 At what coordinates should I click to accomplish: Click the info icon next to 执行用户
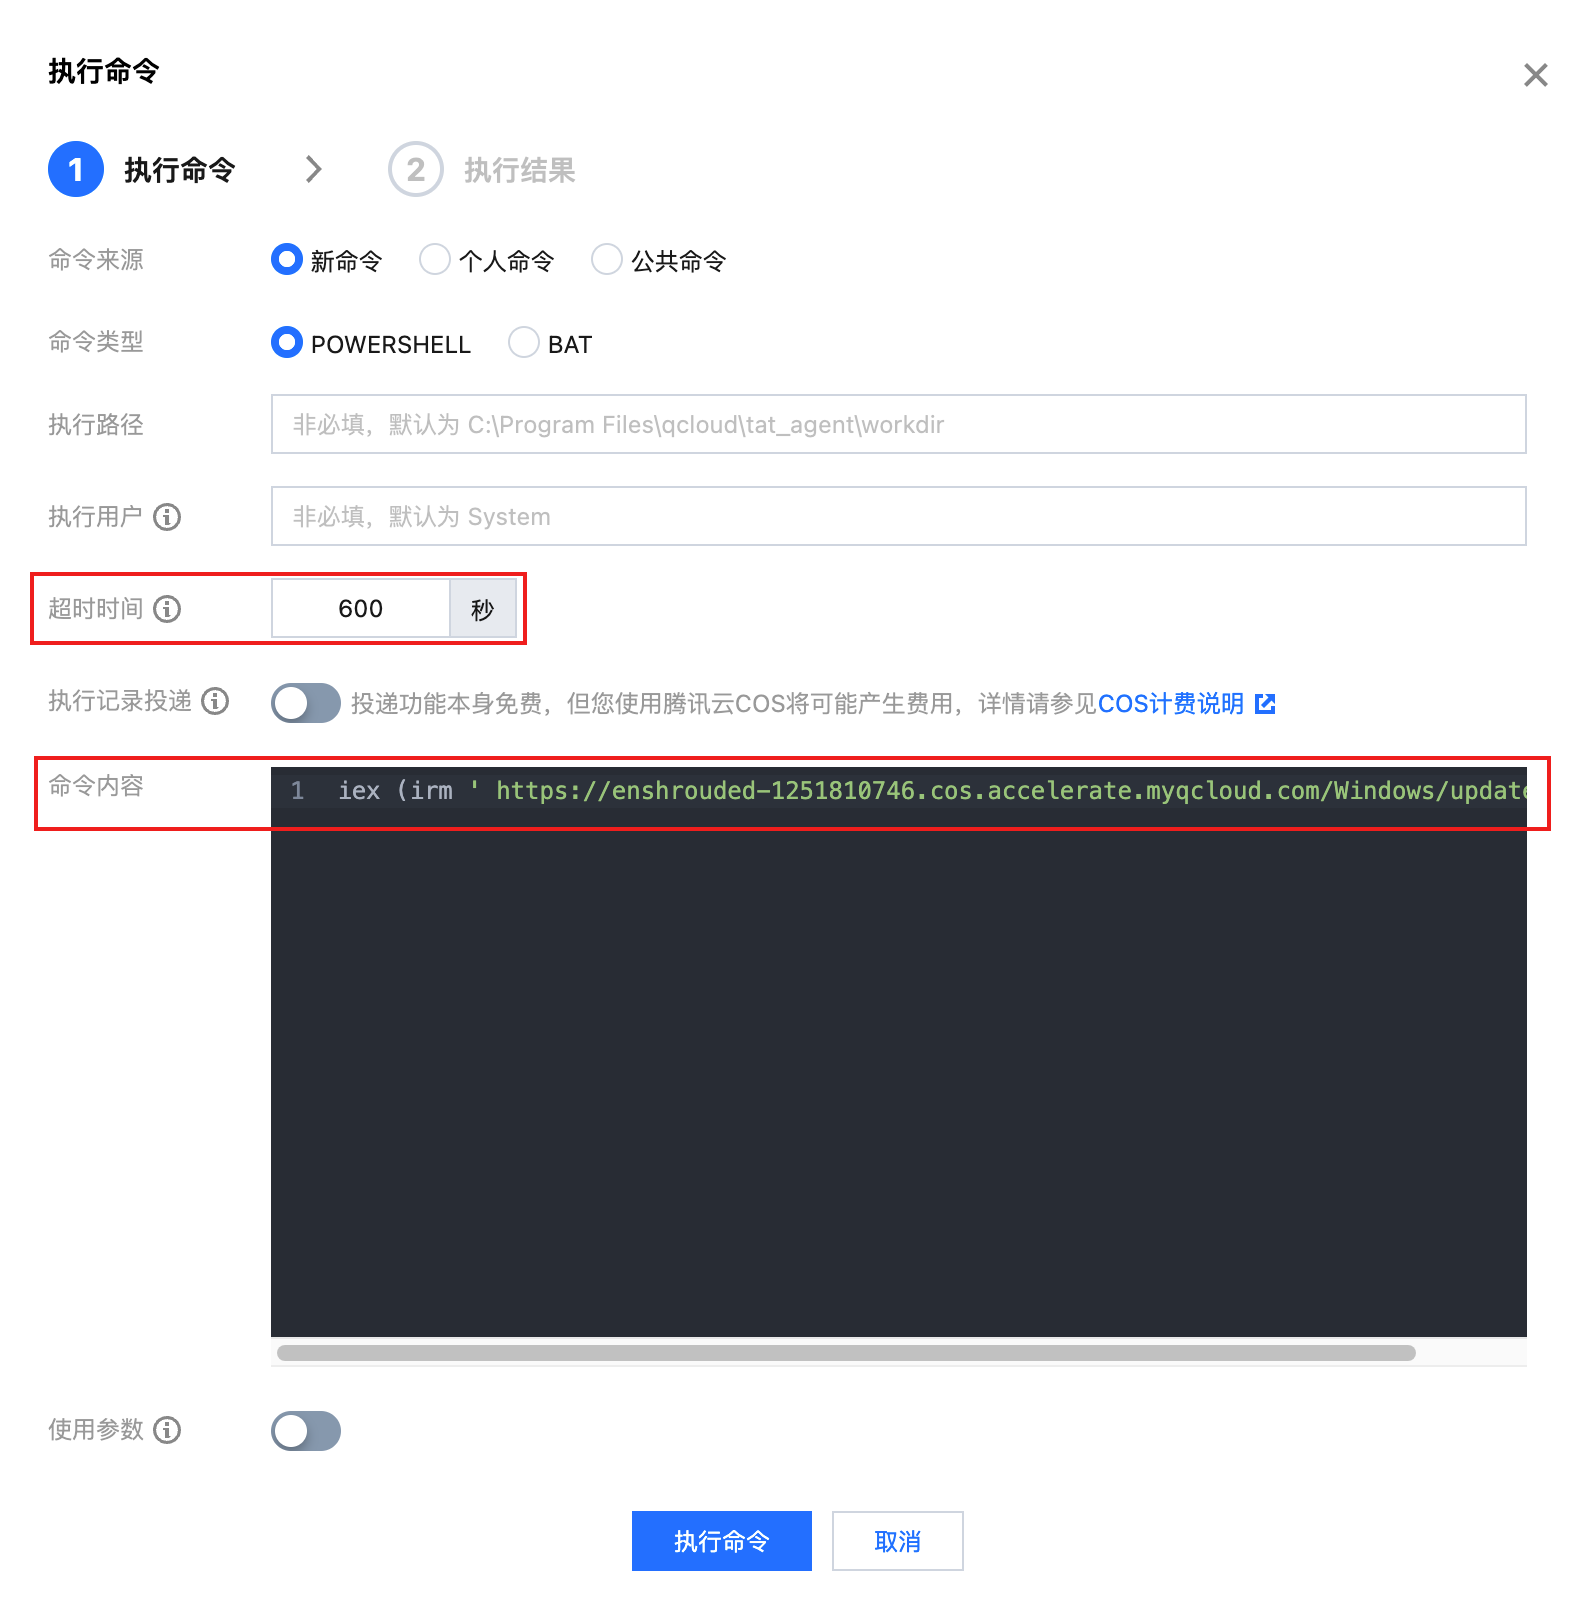tap(167, 517)
